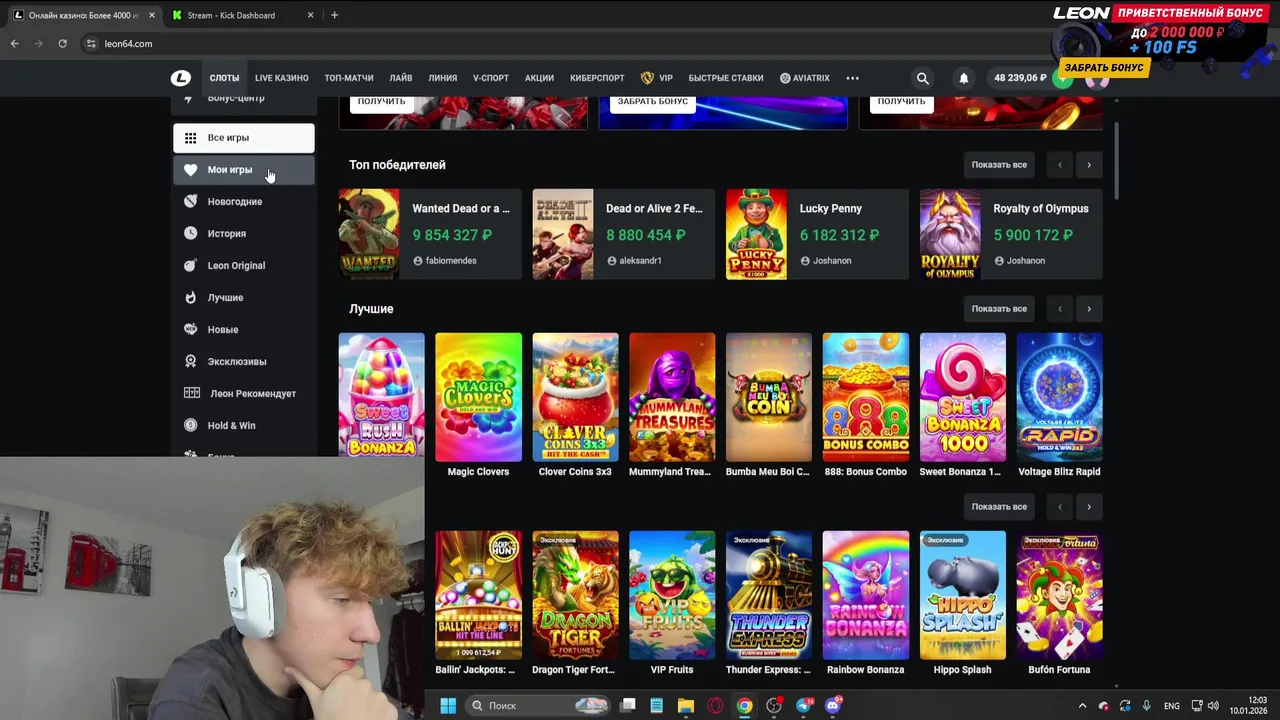
Task: Open the volume icon in system tray
Action: 1214,706
